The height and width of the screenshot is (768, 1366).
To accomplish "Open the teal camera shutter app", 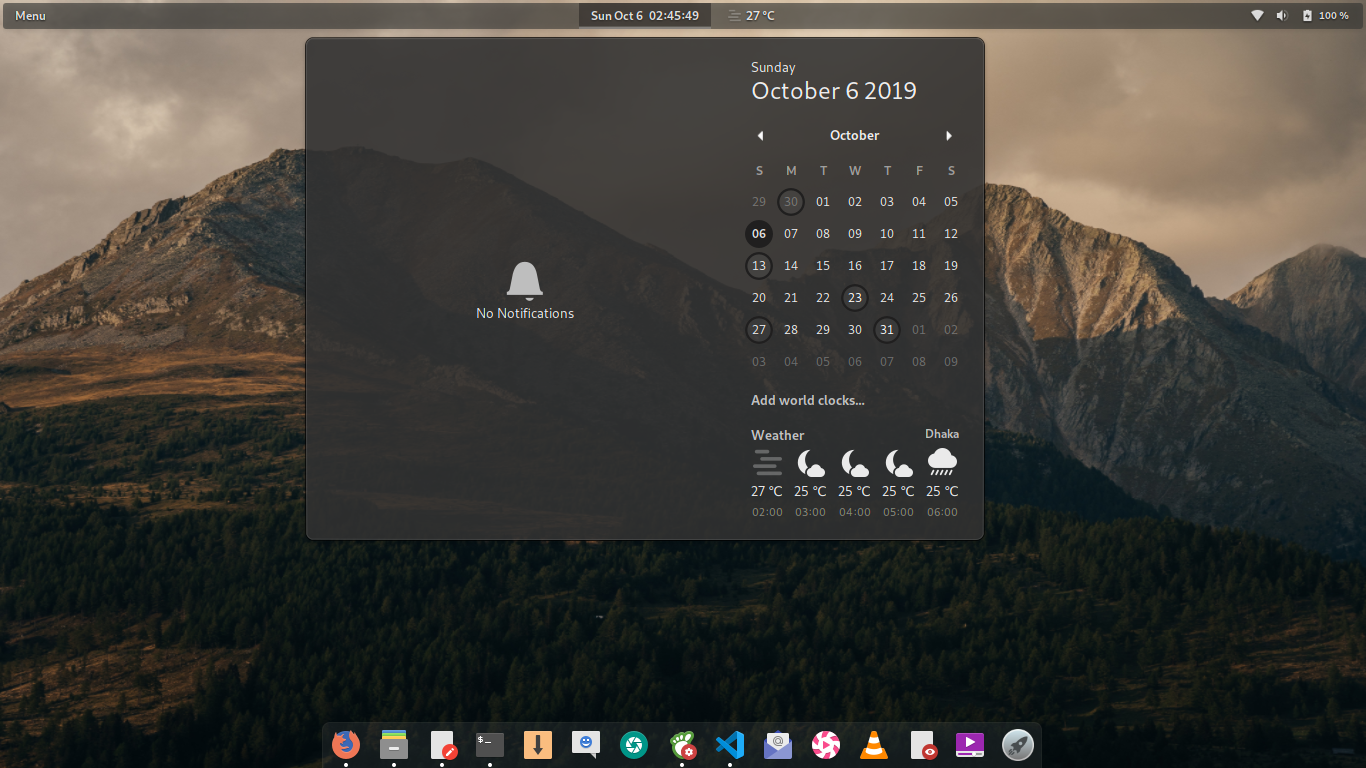I will (633, 744).
